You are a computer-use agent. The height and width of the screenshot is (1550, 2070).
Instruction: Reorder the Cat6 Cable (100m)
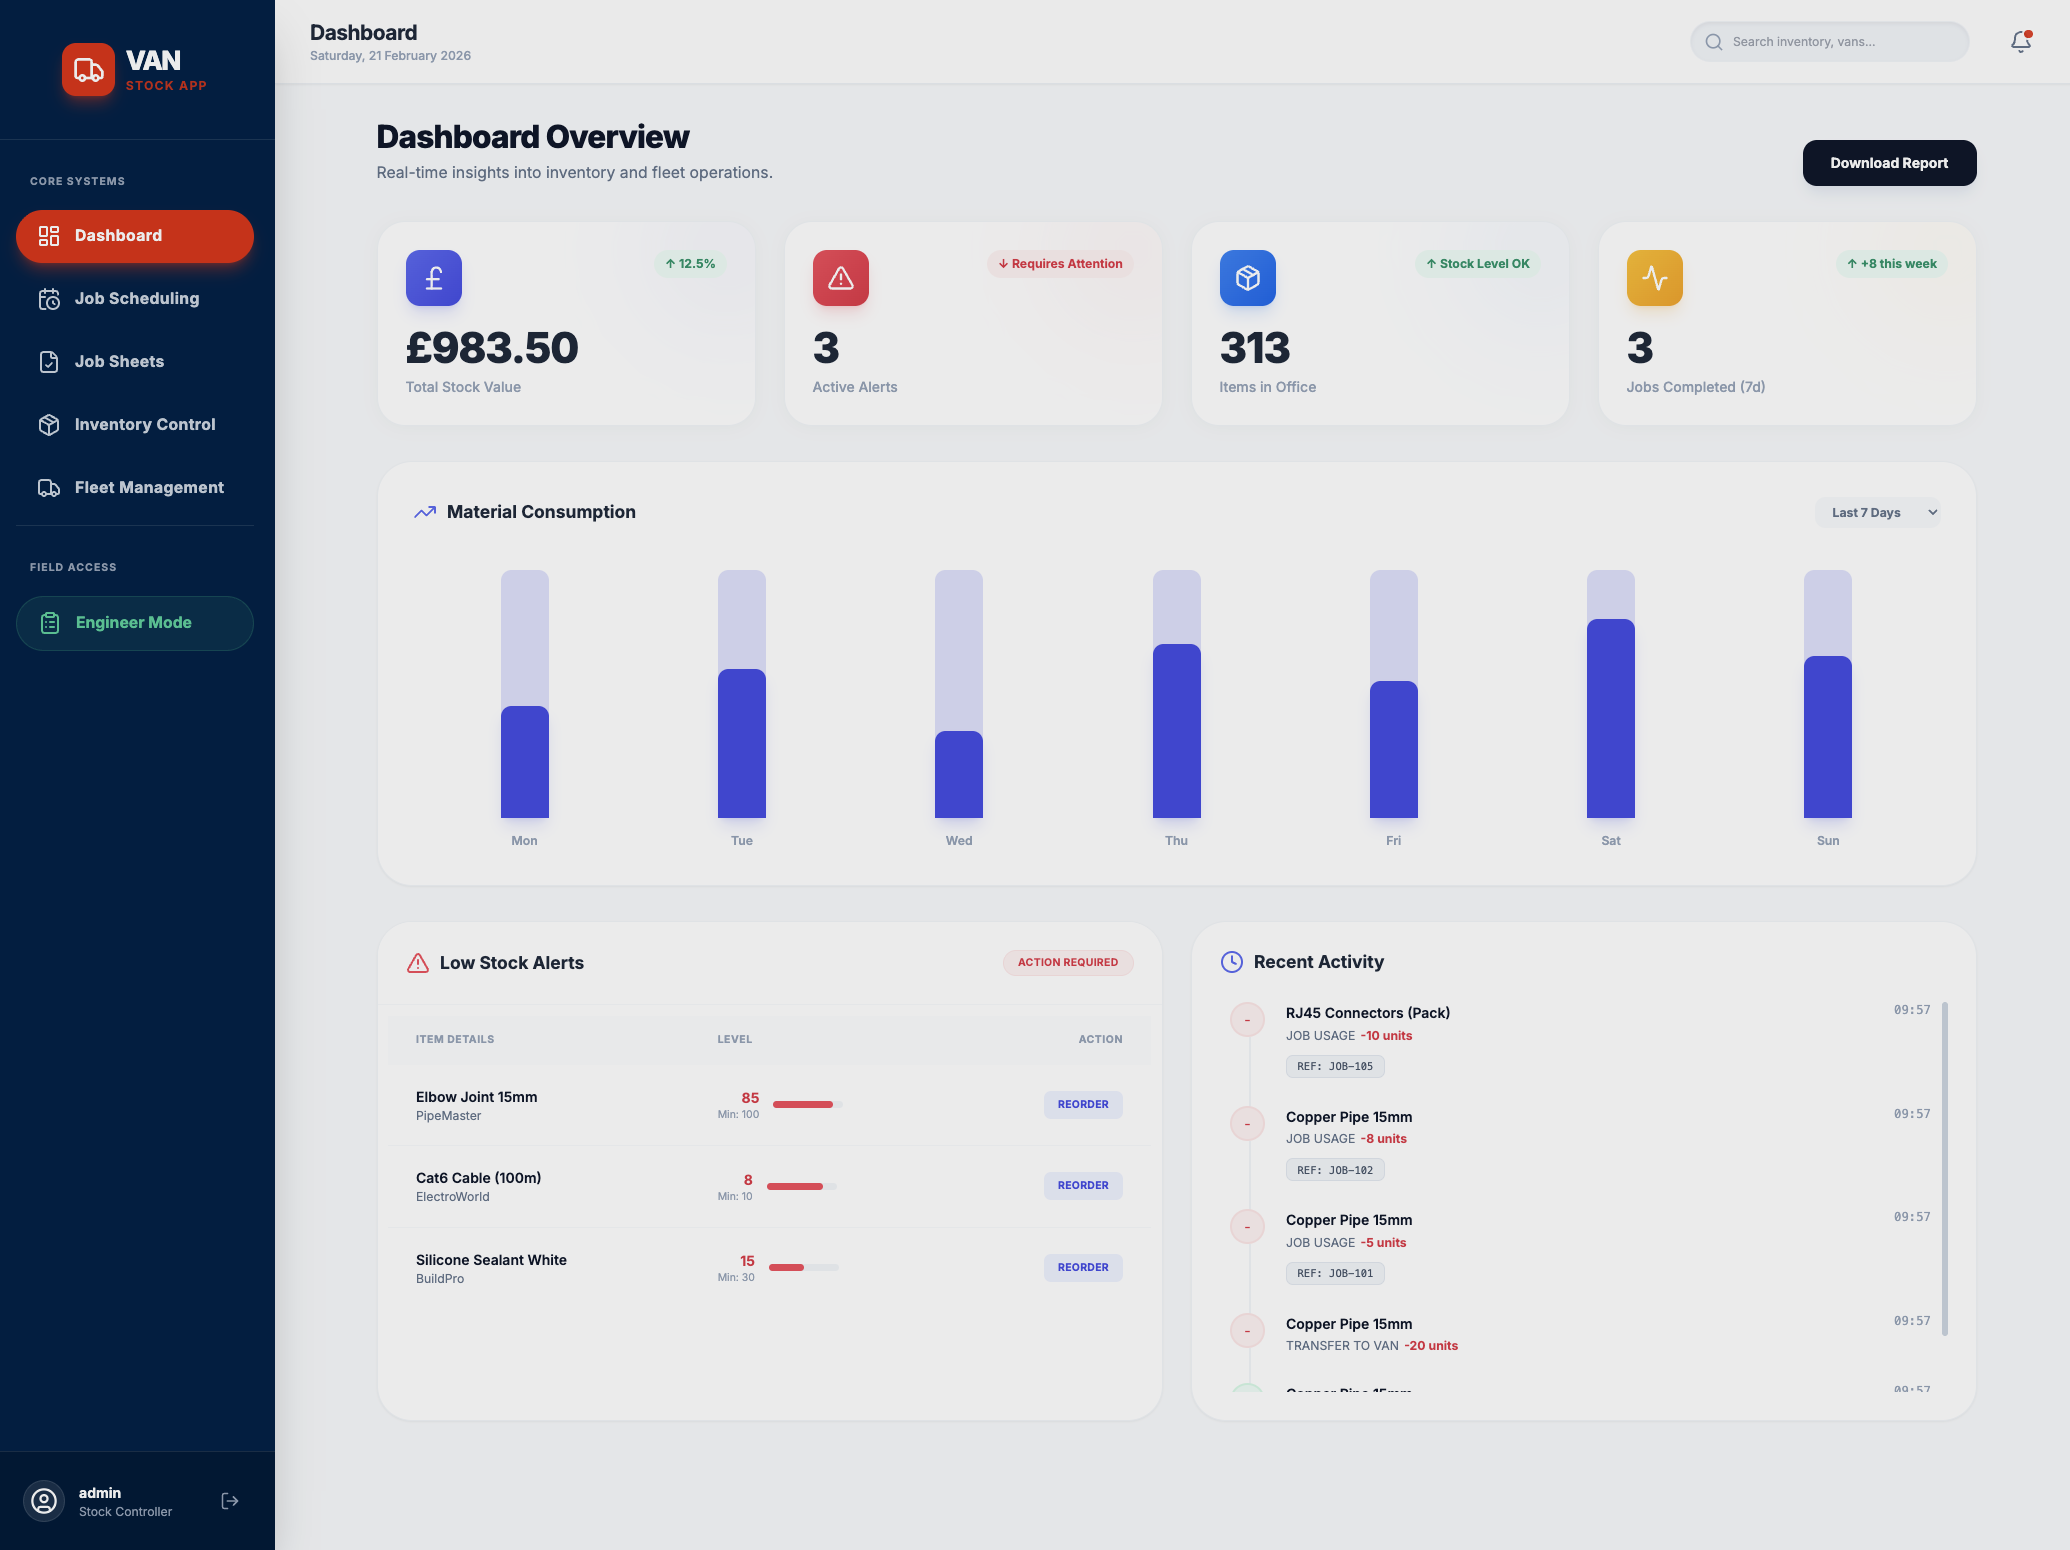pyautogui.click(x=1082, y=1185)
